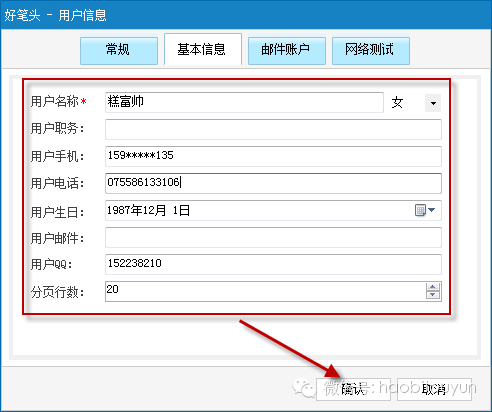Open the 邮件账户 tab
The image size is (492, 412).
pyautogui.click(x=287, y=50)
